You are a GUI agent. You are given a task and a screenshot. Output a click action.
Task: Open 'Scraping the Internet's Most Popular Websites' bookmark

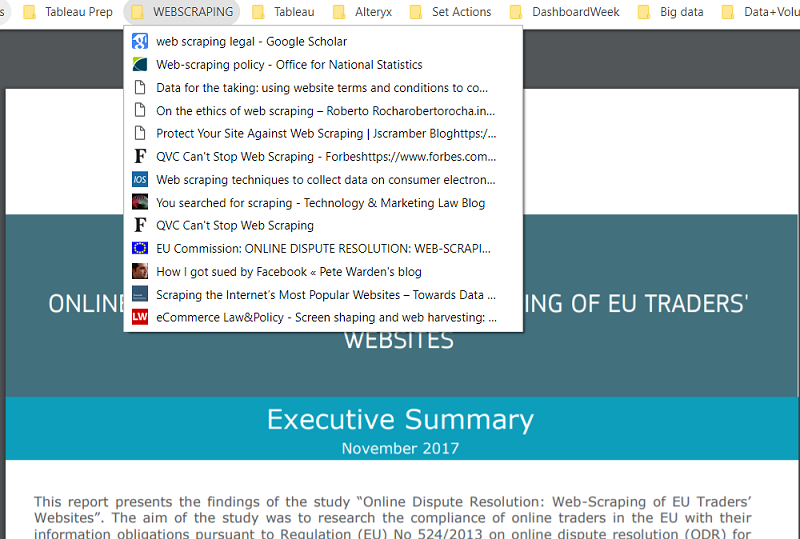pyautogui.click(x=323, y=294)
